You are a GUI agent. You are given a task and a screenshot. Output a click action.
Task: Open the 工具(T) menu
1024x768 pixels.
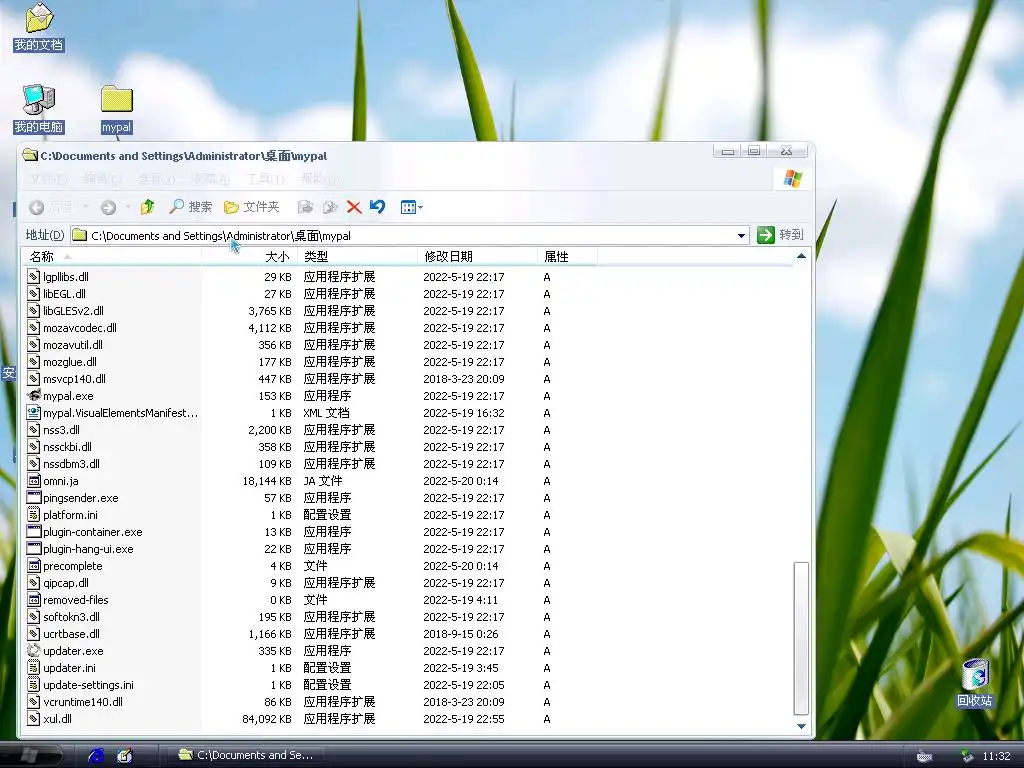(x=265, y=178)
